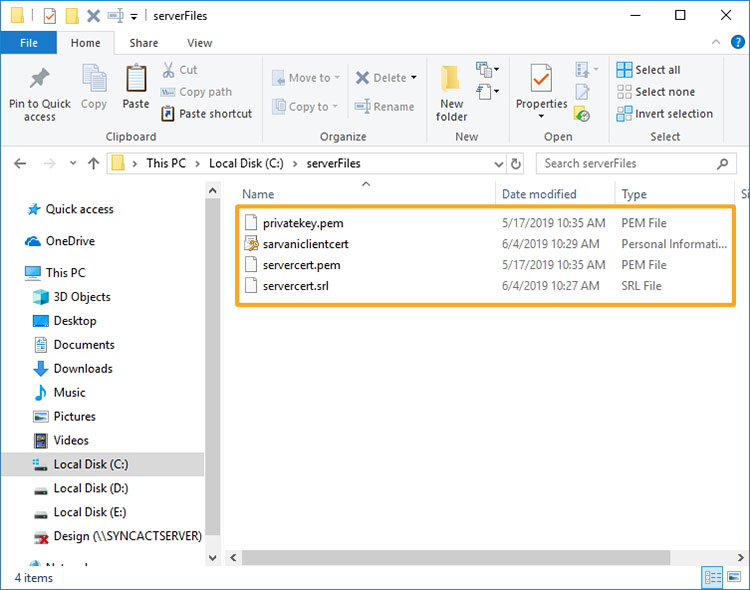
Task: Expand the address bar history dropdown
Action: [x=499, y=163]
